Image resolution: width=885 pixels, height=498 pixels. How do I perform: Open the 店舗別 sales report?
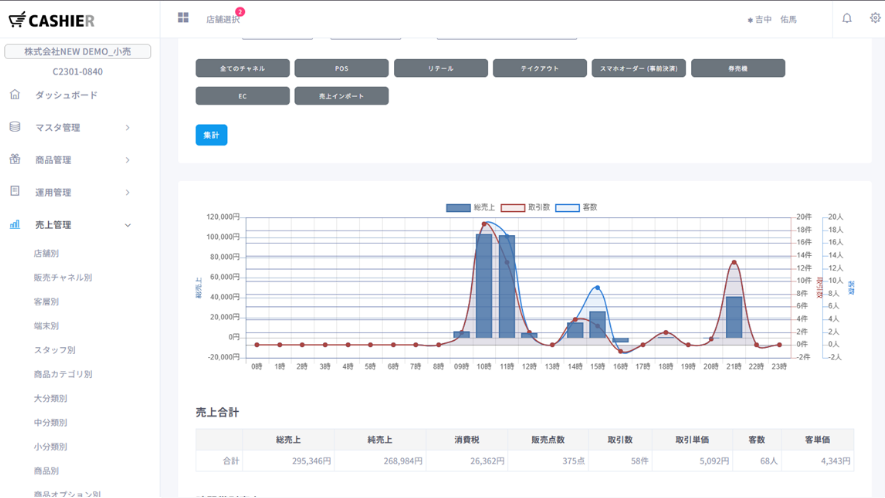coord(46,253)
